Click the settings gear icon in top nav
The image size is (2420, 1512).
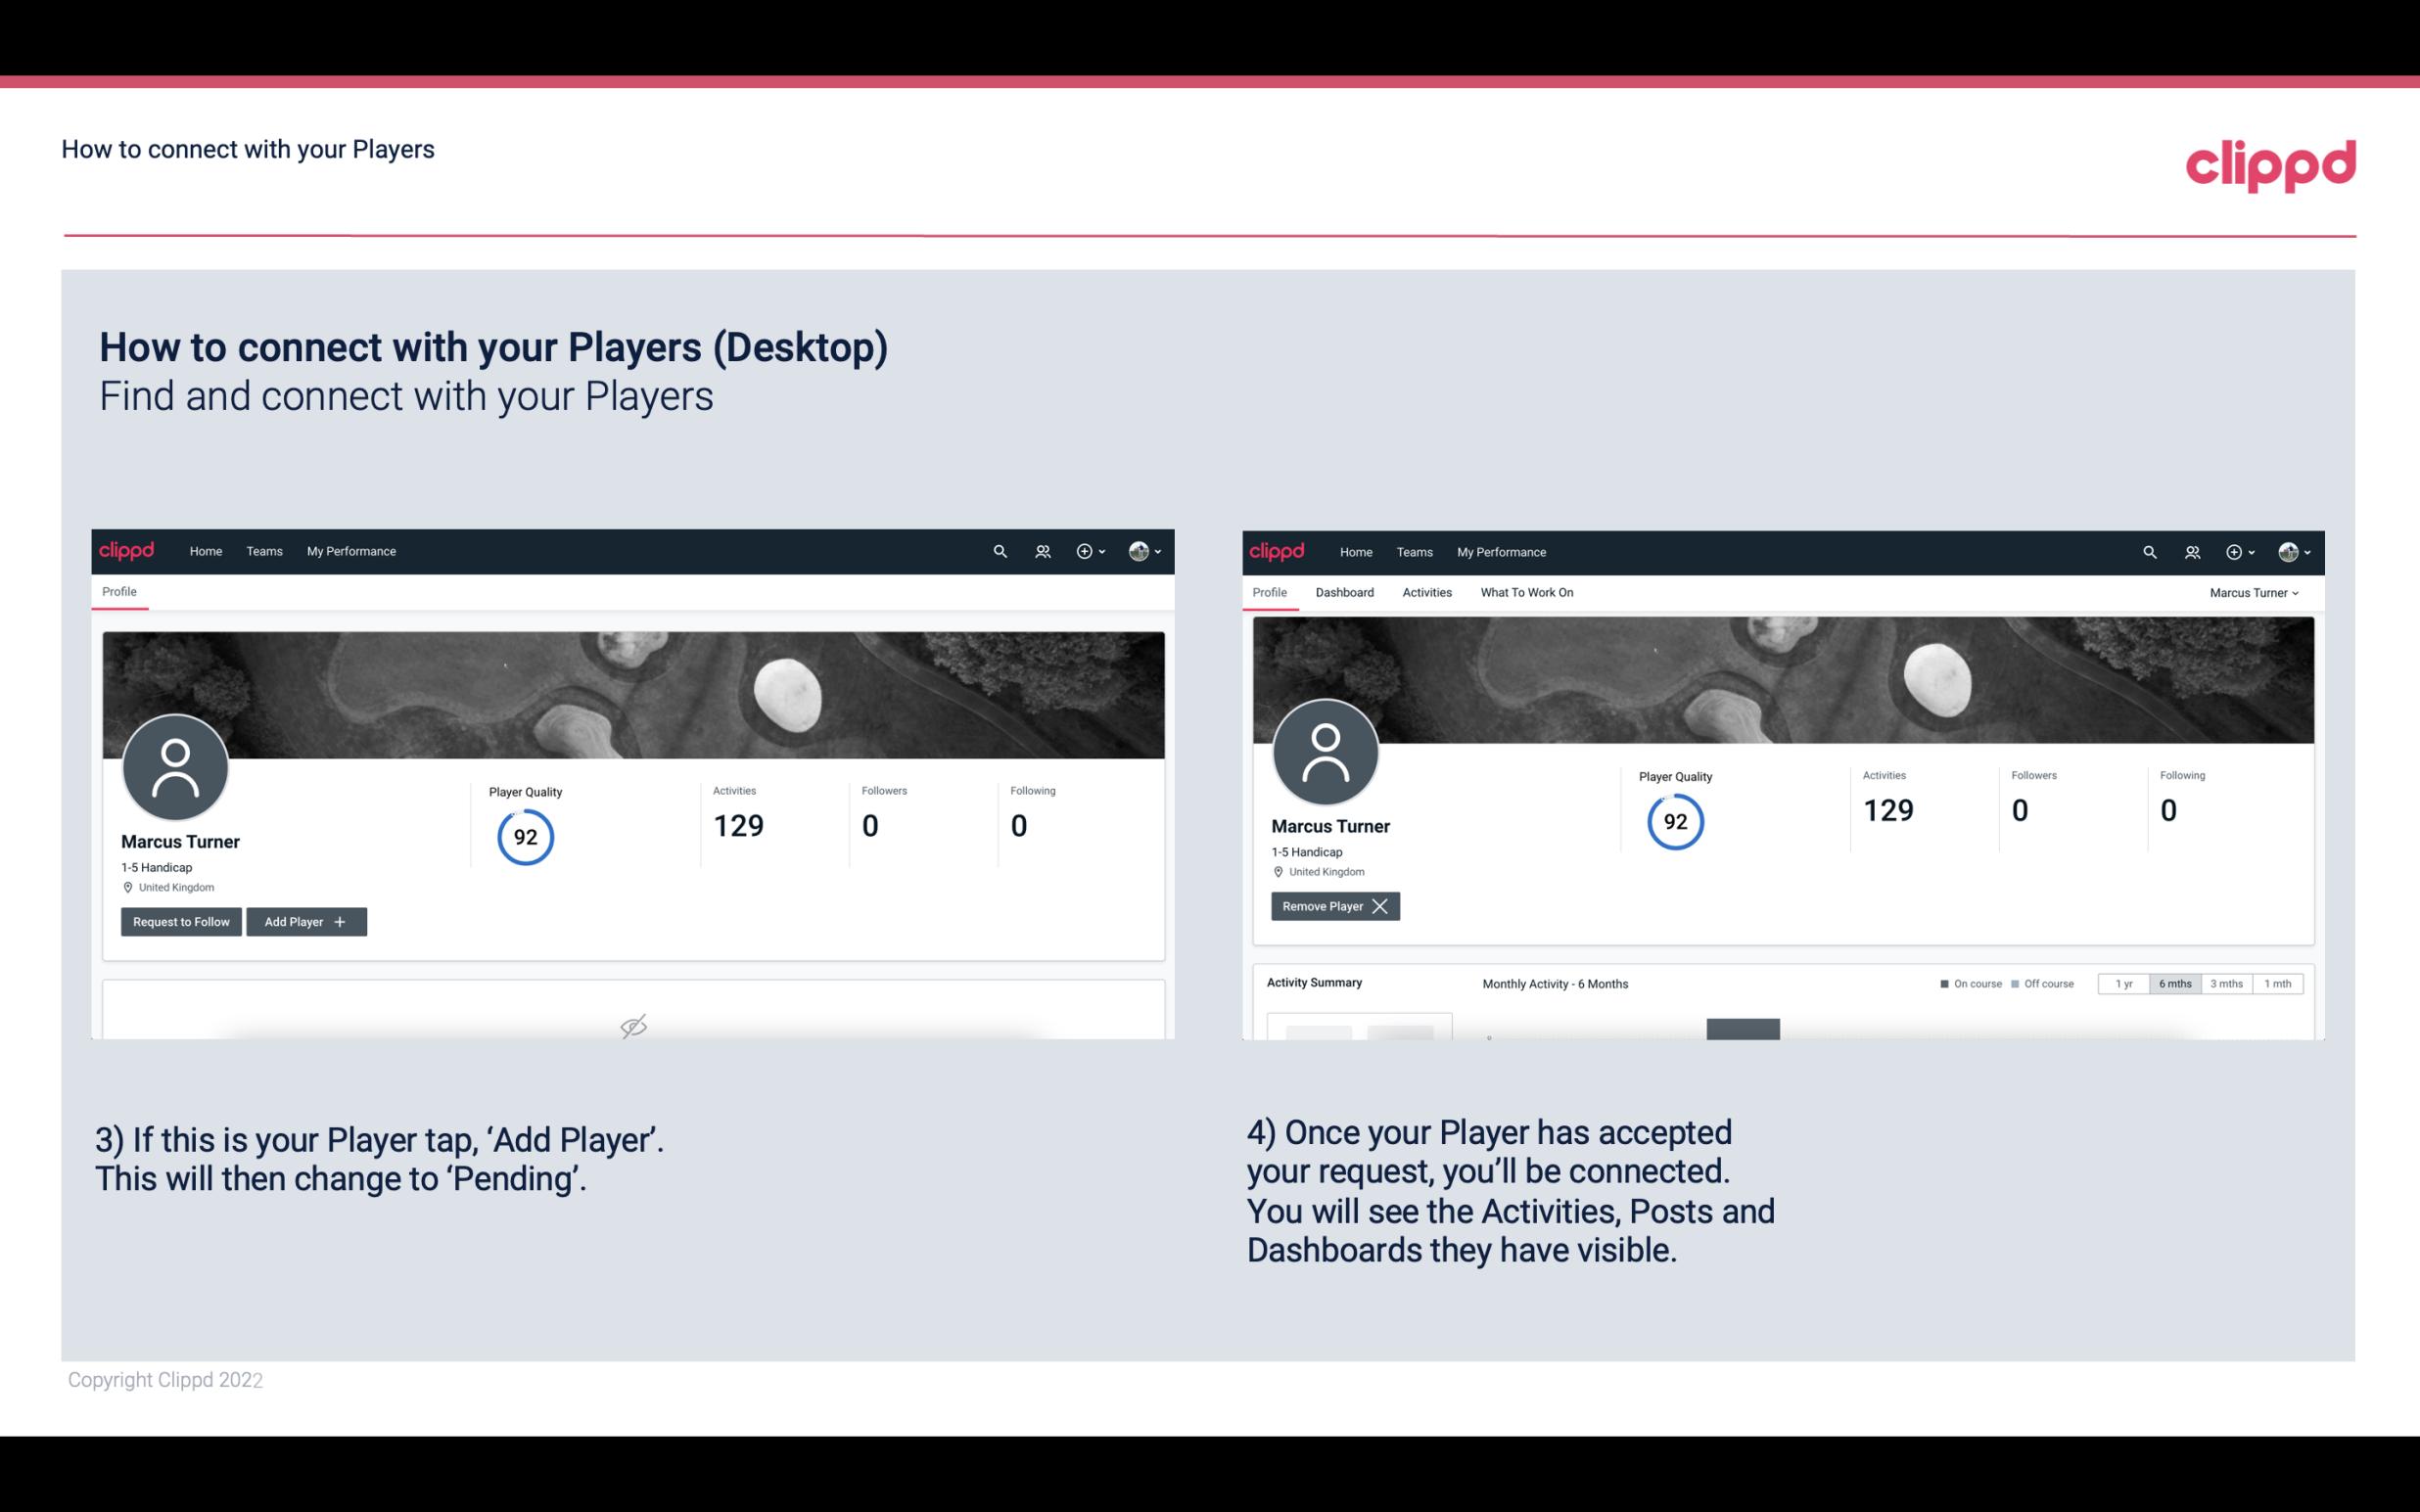(1086, 552)
